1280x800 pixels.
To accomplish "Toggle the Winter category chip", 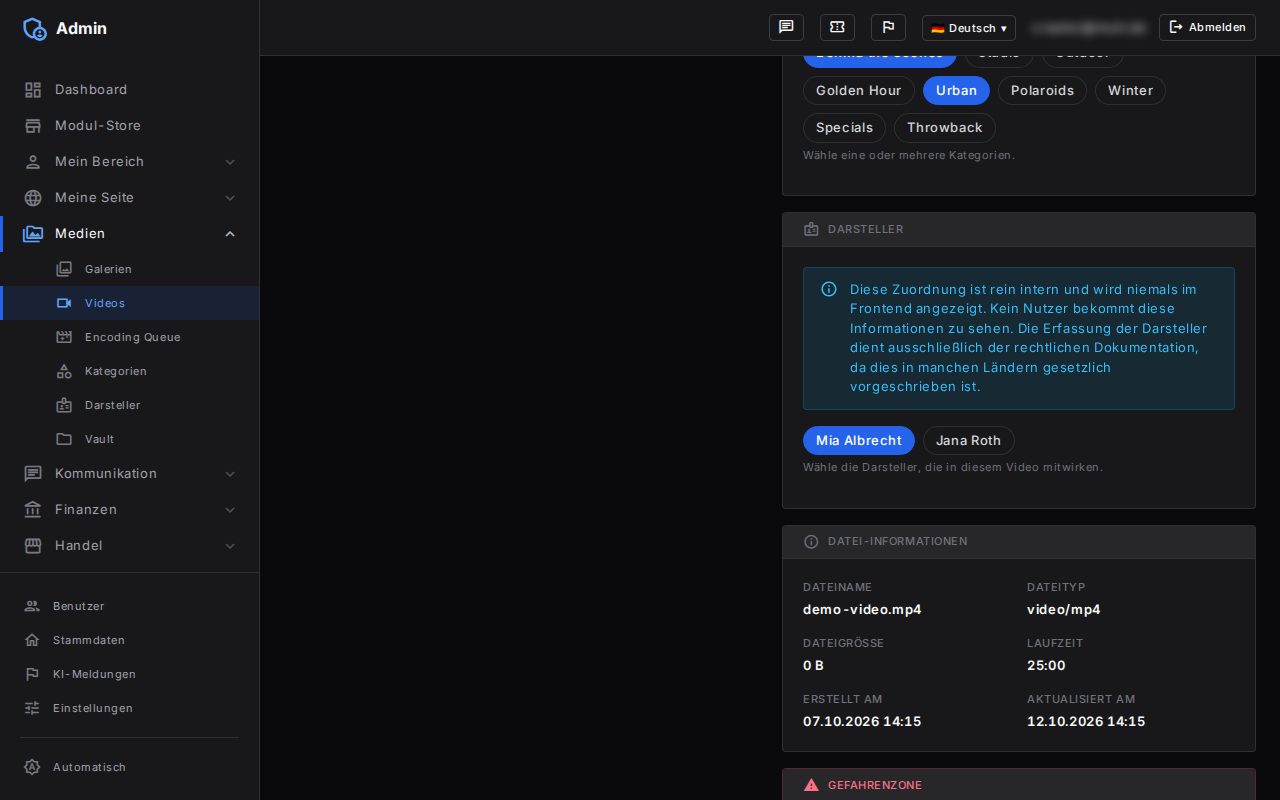I will [1130, 90].
